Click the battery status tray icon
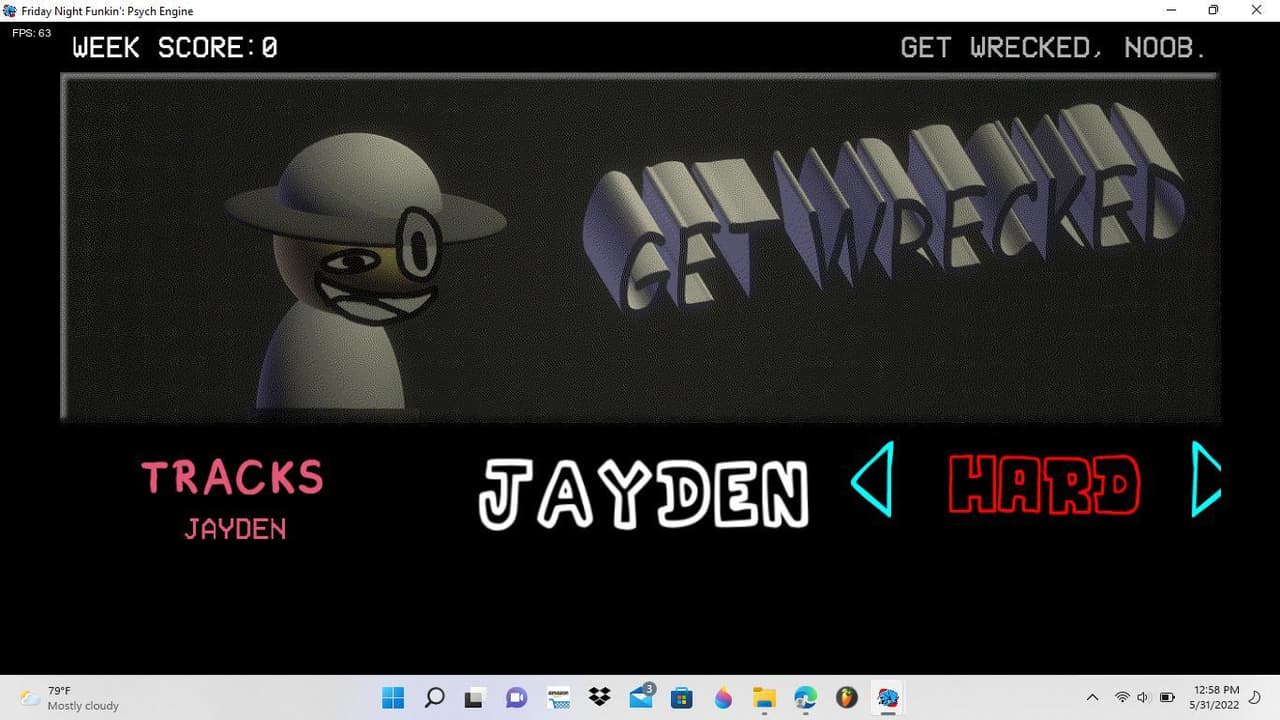 click(1167, 698)
